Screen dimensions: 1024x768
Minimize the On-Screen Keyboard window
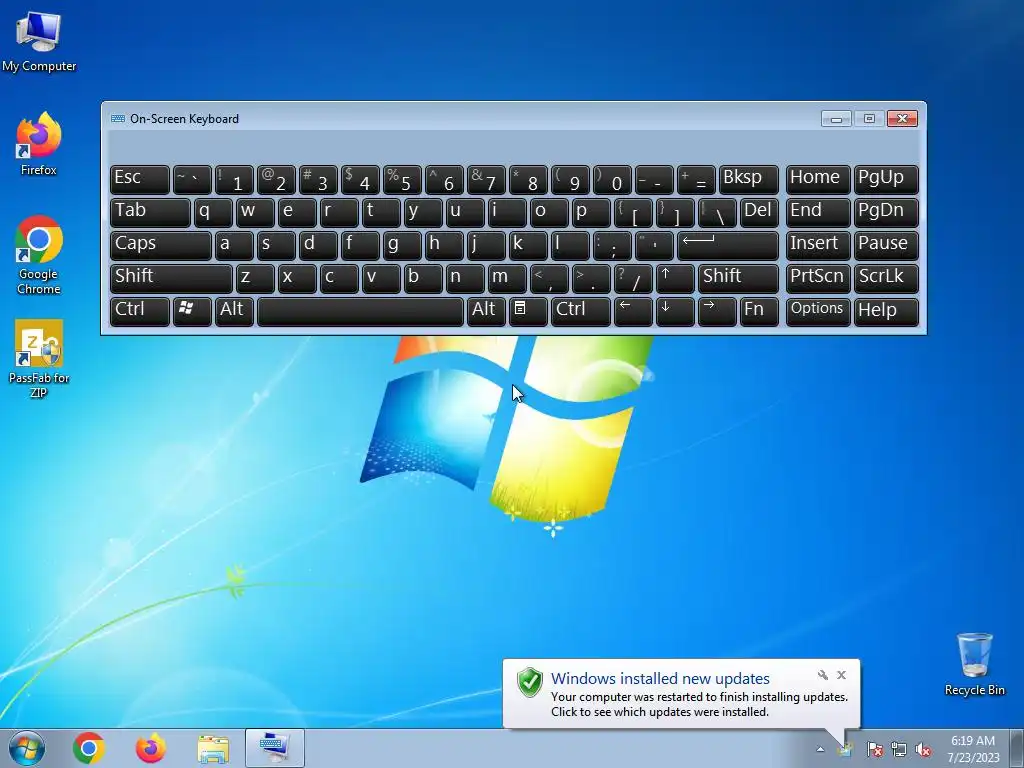[x=836, y=119]
